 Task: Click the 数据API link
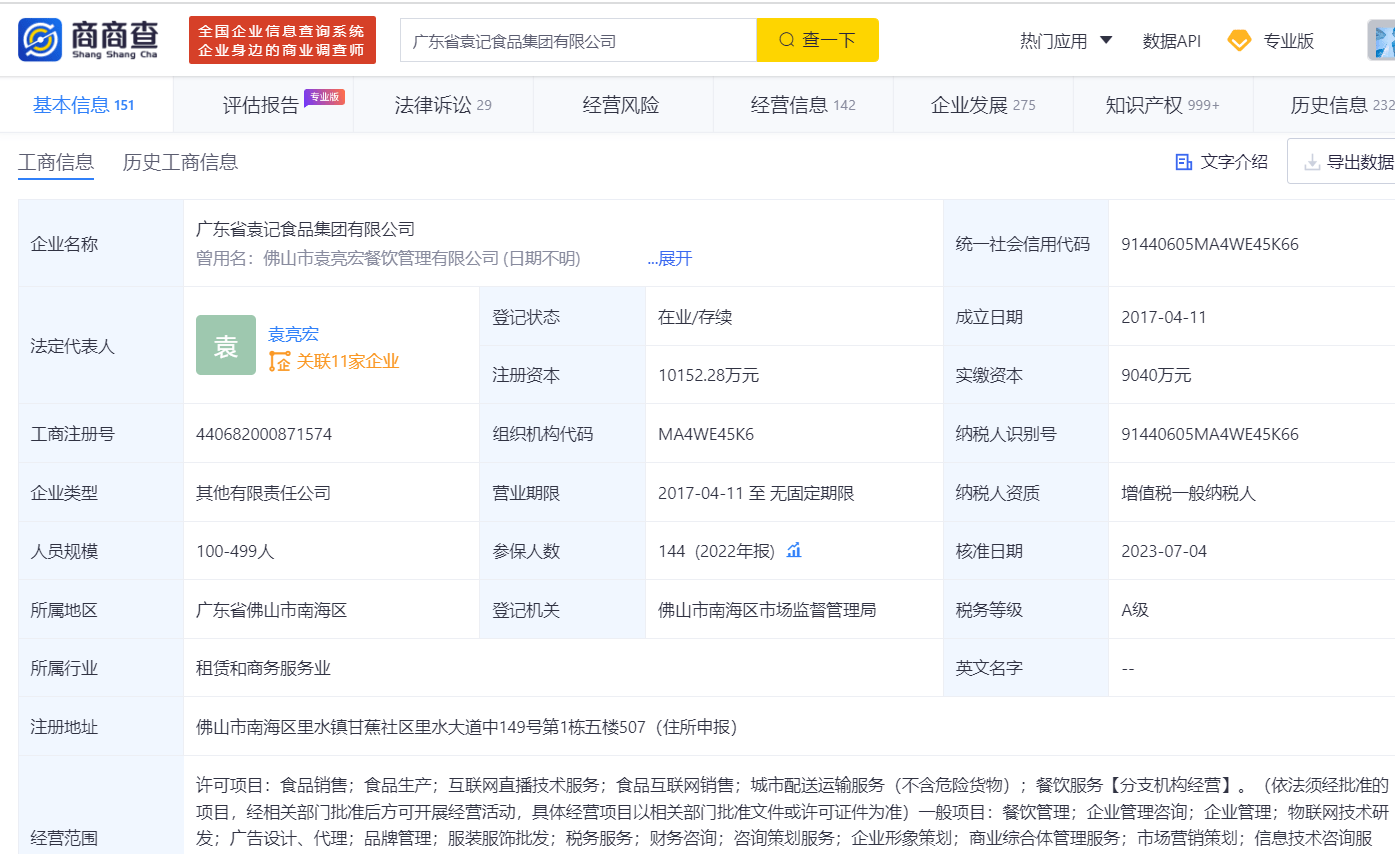(x=1171, y=41)
